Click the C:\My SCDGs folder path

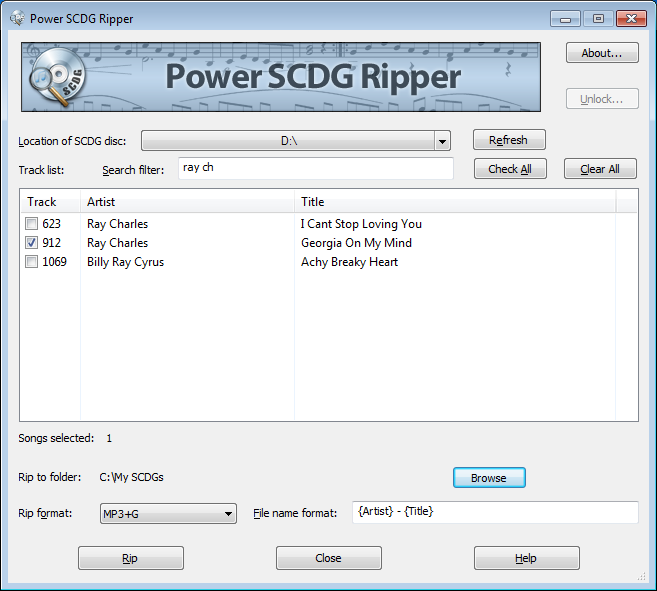pos(131,477)
